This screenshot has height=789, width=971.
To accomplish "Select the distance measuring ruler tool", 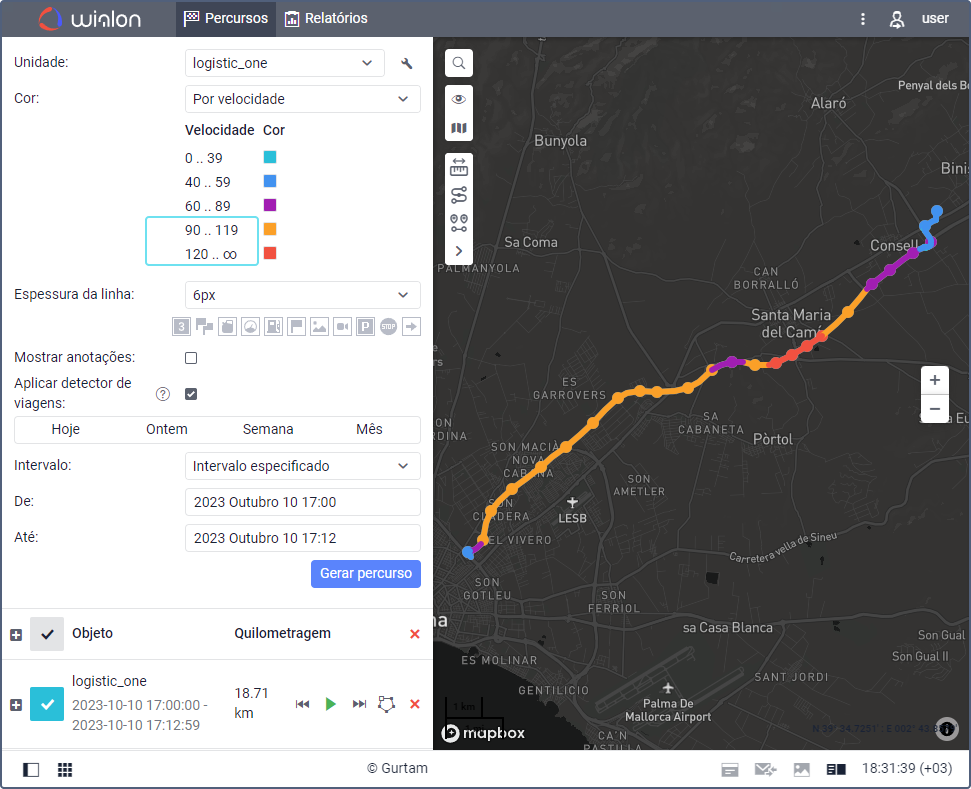I will [x=459, y=168].
